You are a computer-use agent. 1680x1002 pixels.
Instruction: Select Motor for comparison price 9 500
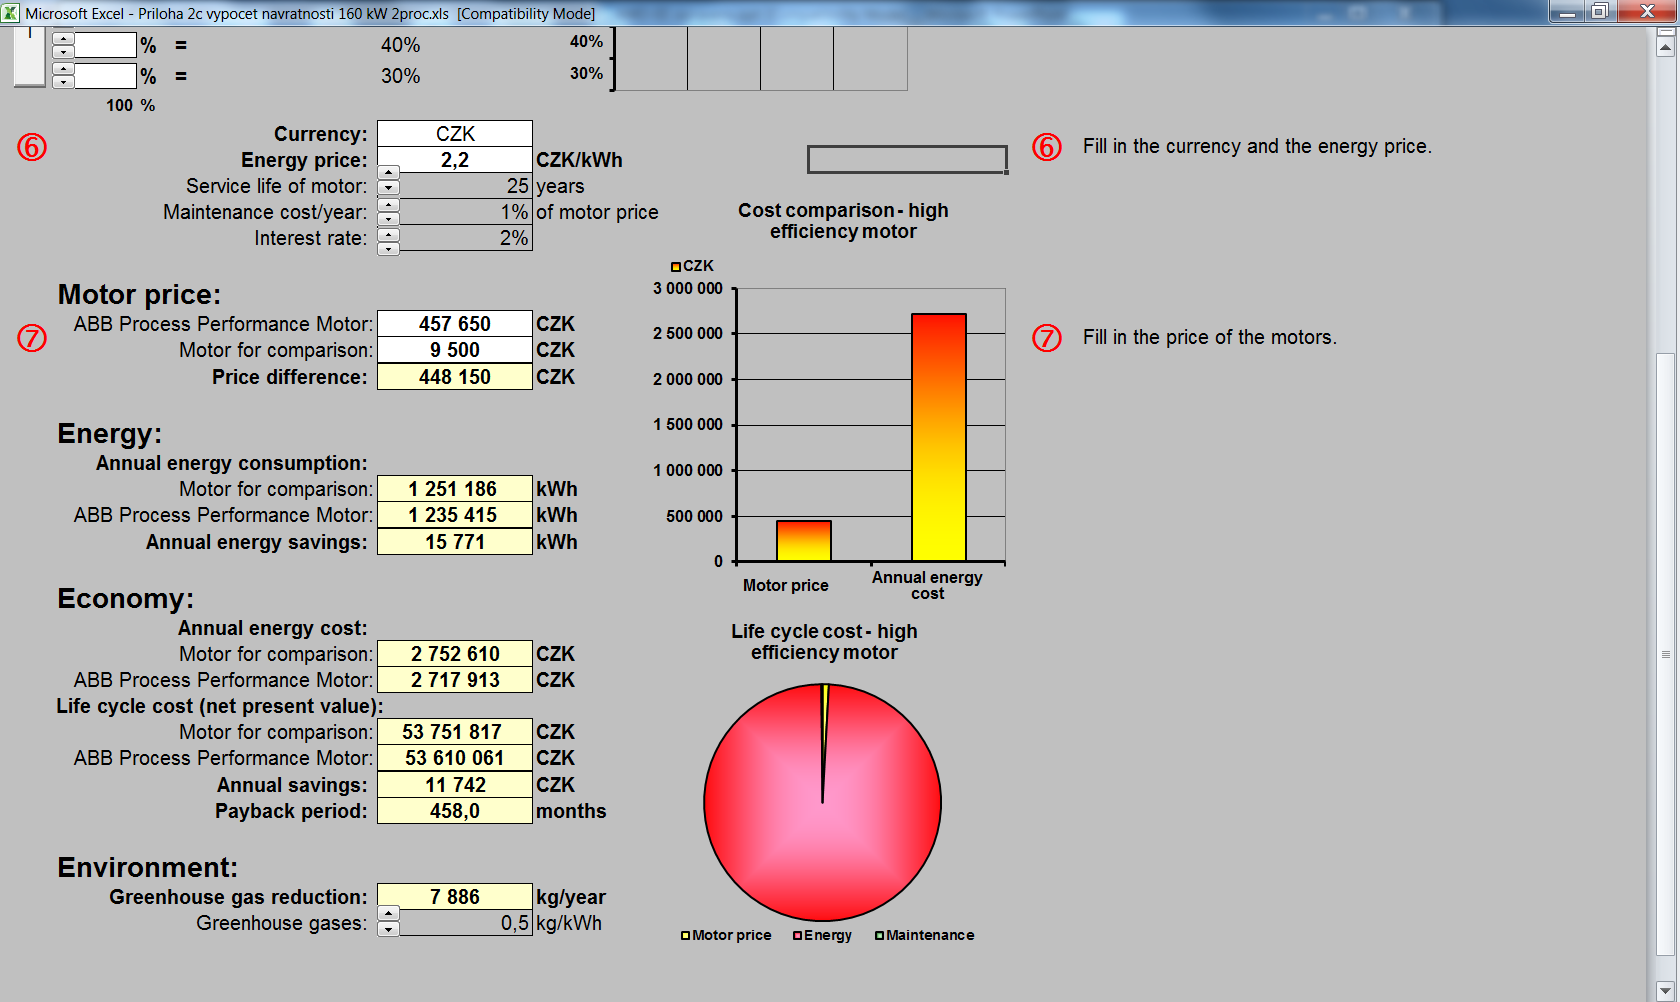click(x=455, y=350)
